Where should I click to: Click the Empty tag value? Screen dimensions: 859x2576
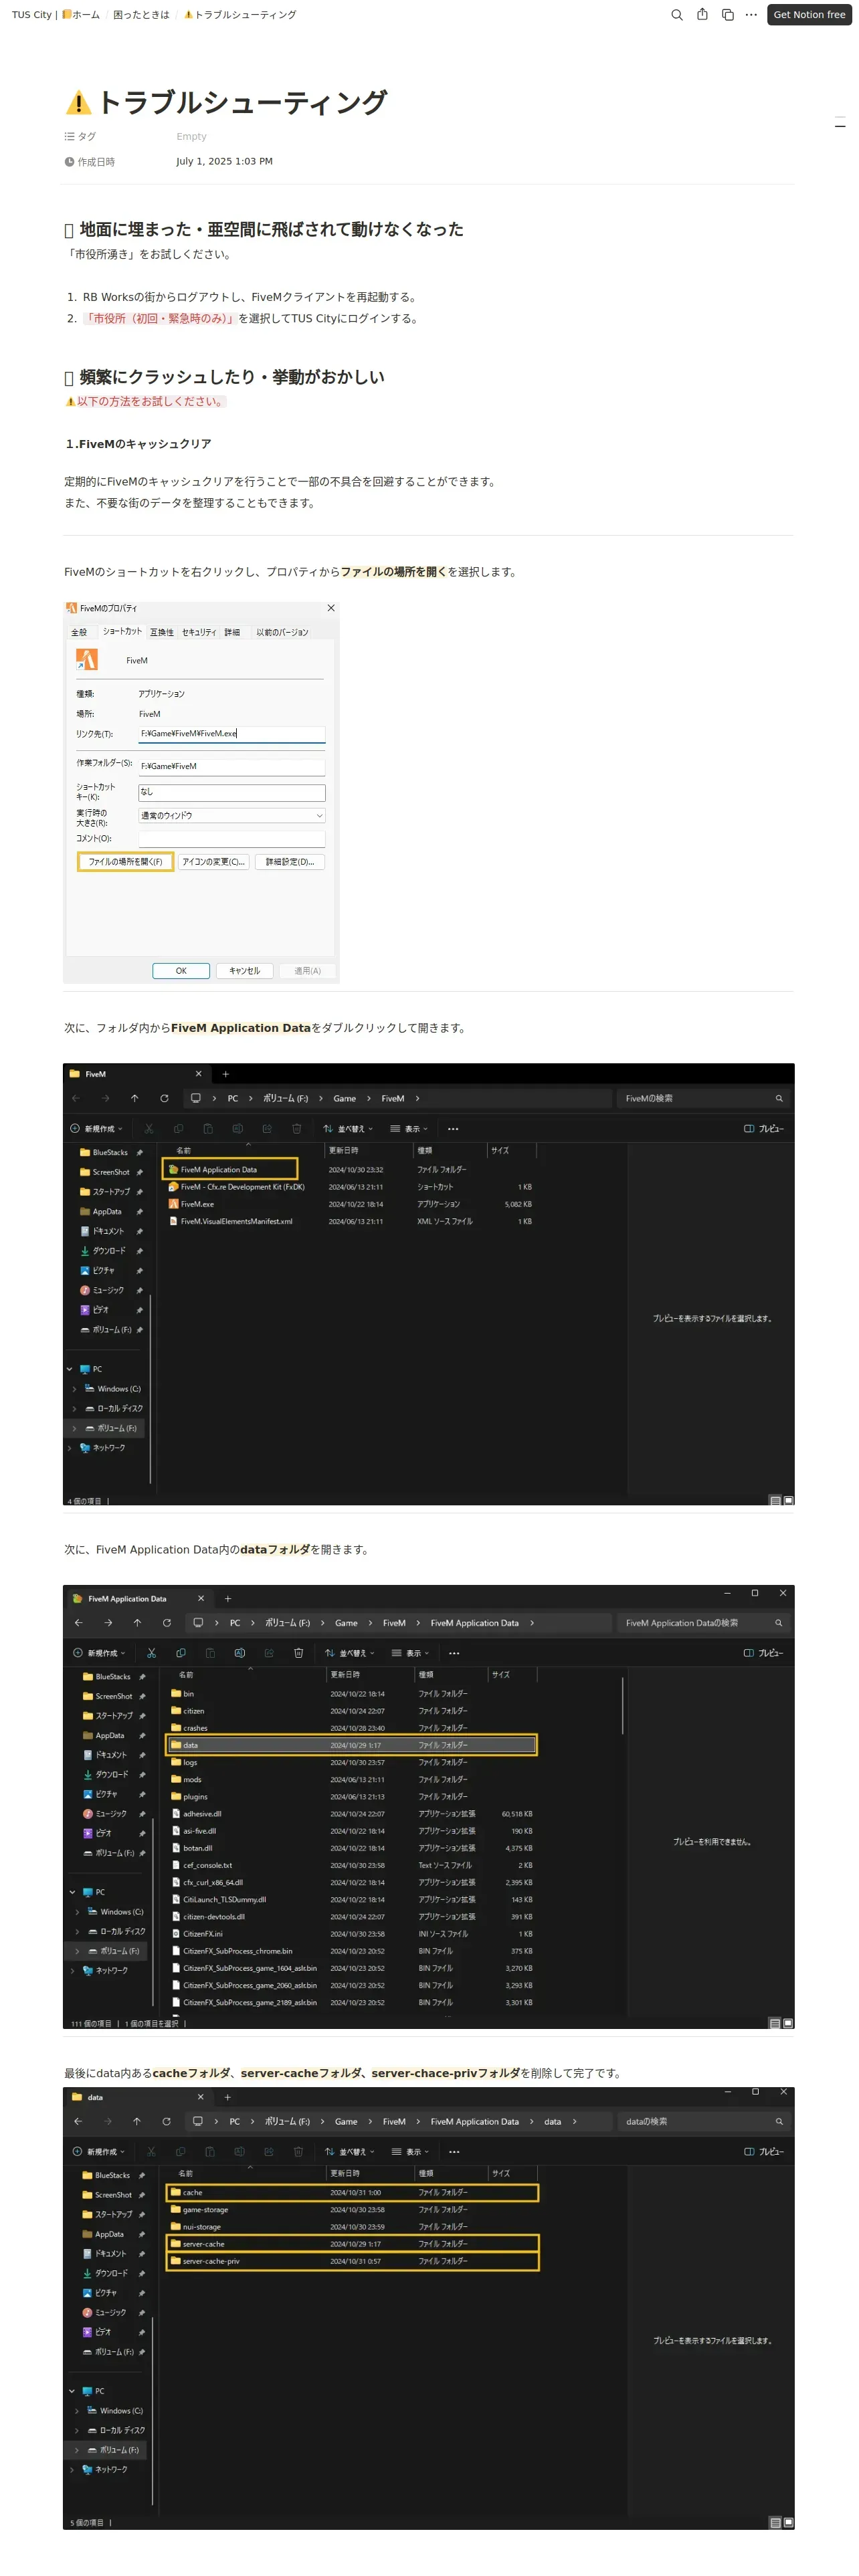[x=191, y=136]
